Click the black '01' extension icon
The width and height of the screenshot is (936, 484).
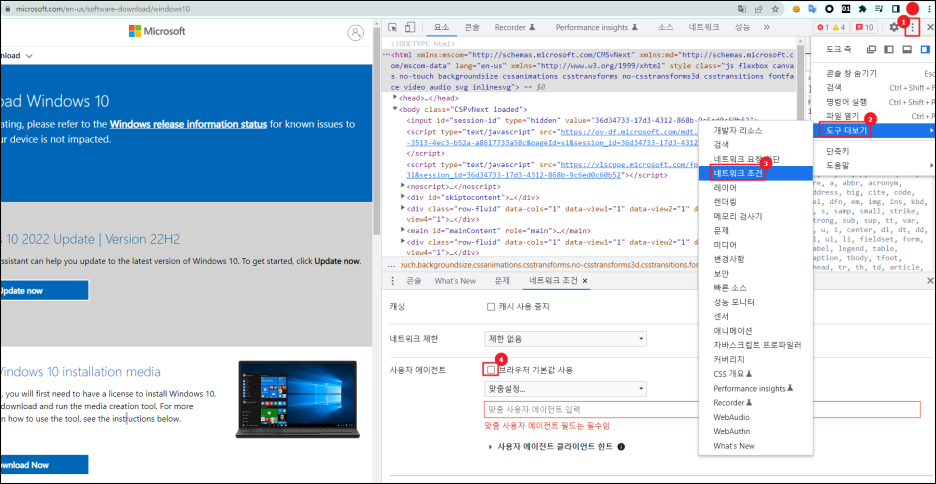(846, 9)
